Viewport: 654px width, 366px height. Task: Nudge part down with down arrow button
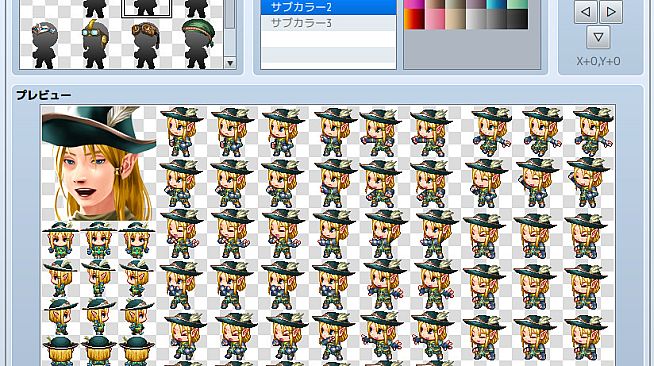tap(599, 37)
